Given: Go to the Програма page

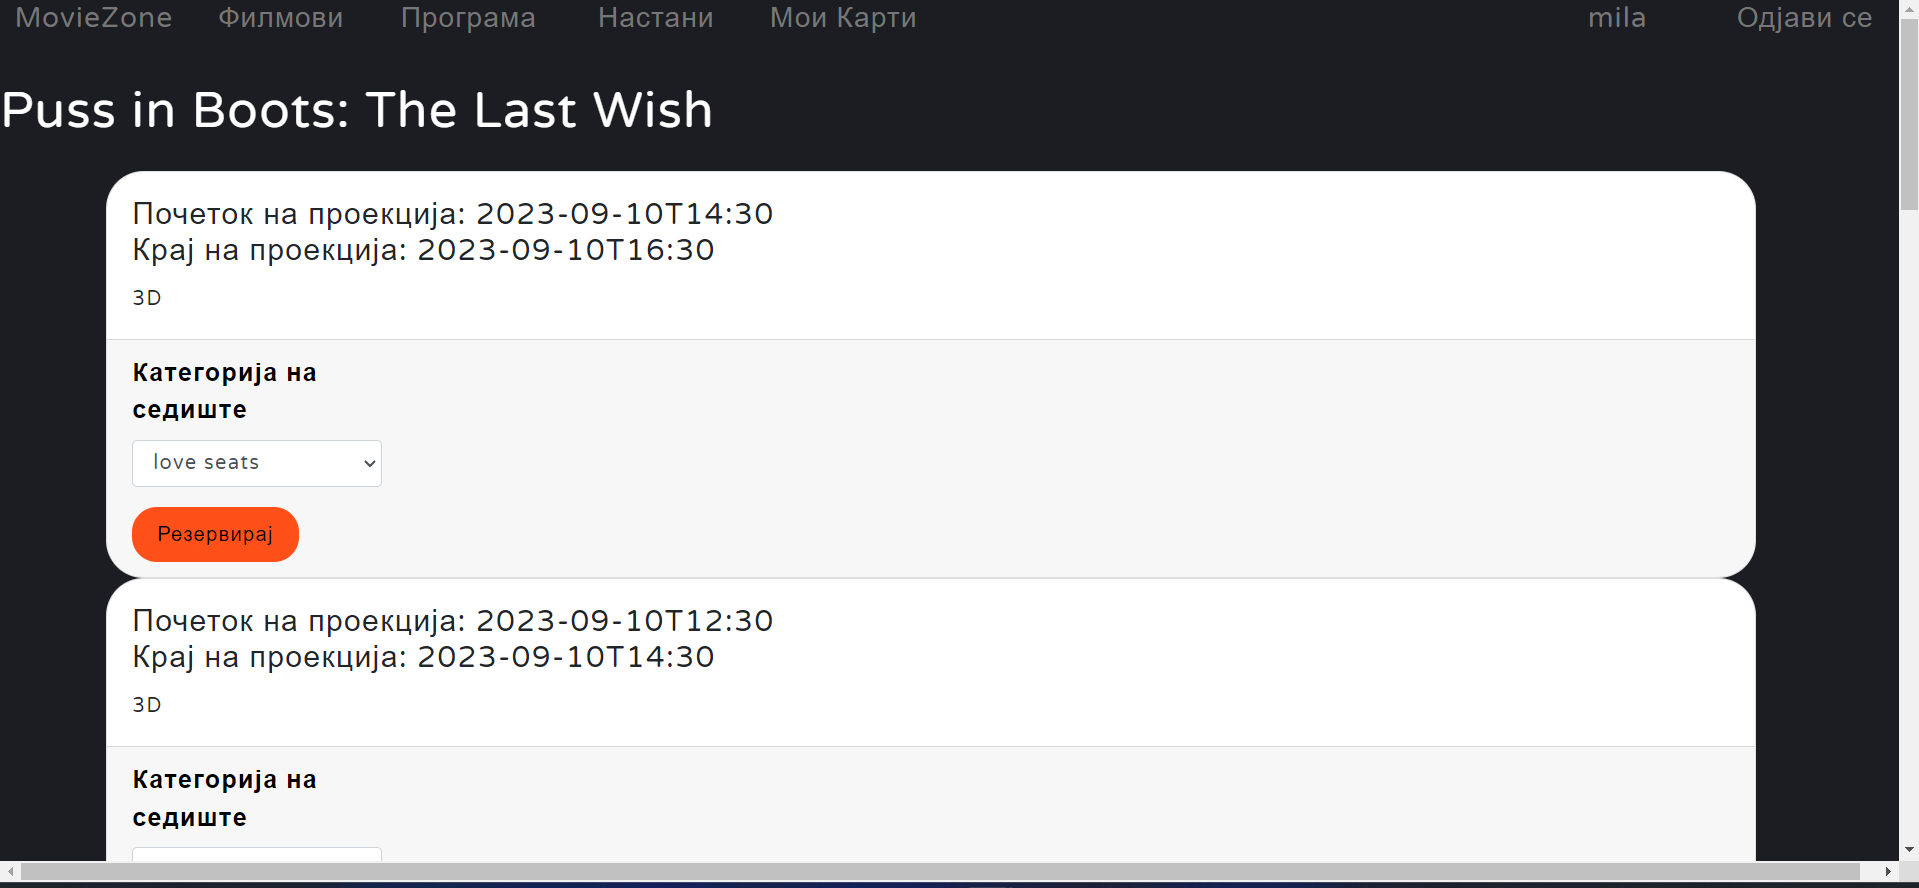Looking at the screenshot, I should coord(468,18).
